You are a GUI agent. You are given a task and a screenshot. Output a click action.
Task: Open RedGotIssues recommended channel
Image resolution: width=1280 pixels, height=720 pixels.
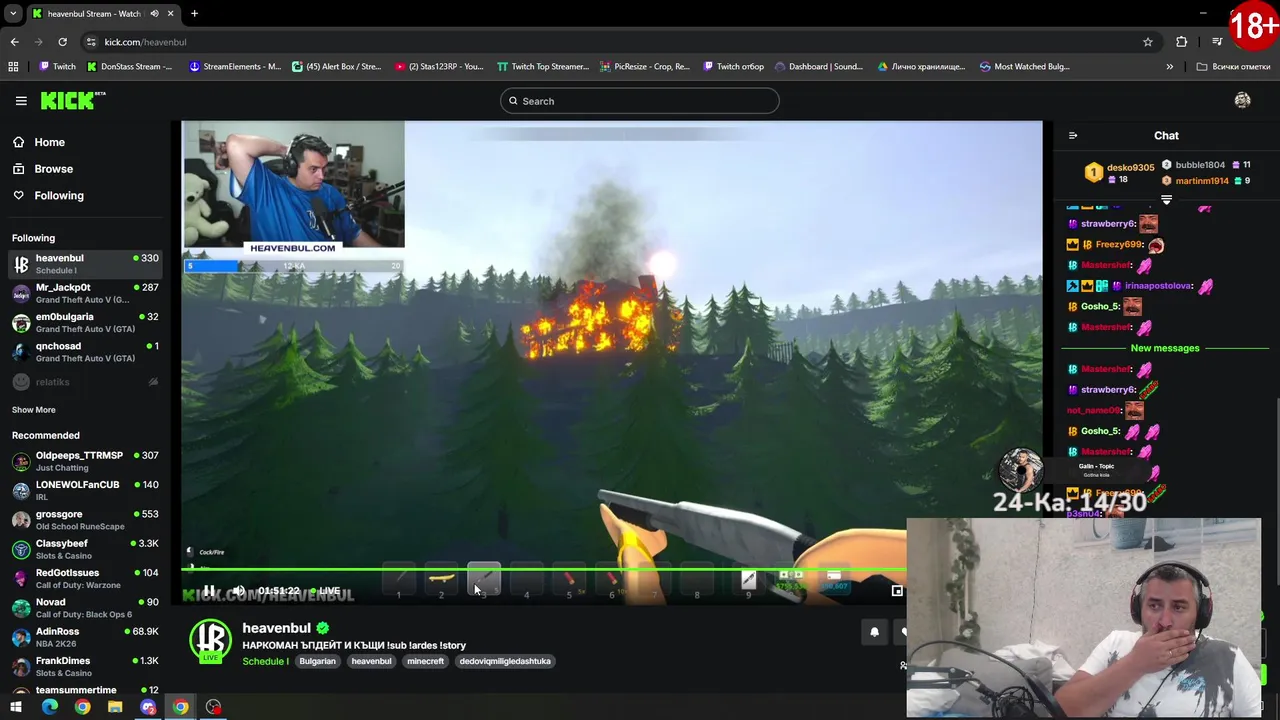(84, 578)
